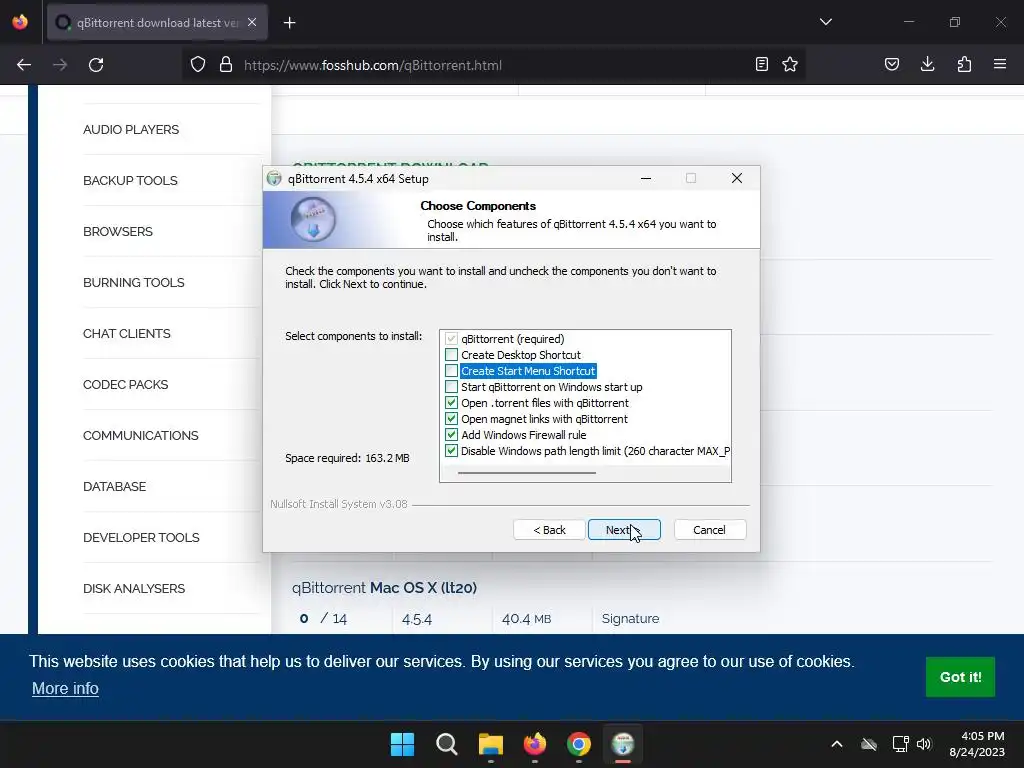Click qBittorrent Mac OS X (lt20) download link
The image size is (1024, 768).
coord(384,587)
